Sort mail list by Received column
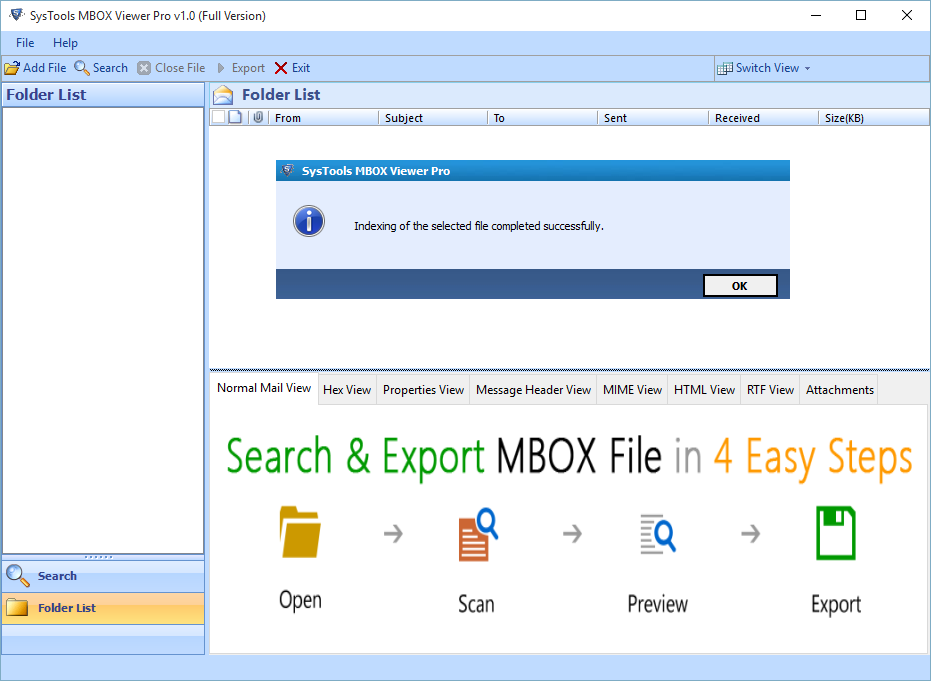 point(764,118)
